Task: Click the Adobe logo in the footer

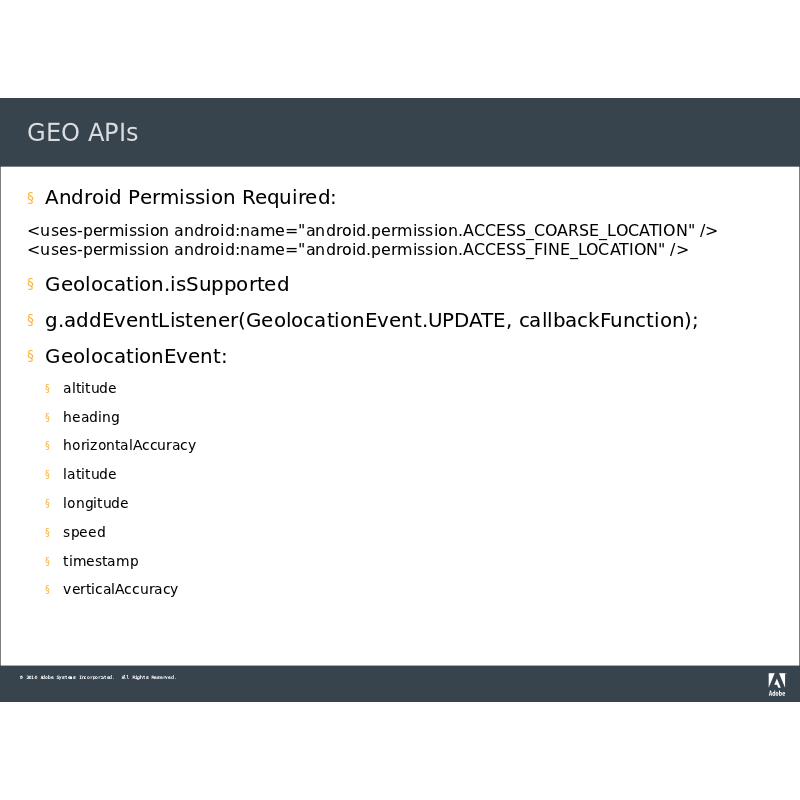Action: pos(776,684)
